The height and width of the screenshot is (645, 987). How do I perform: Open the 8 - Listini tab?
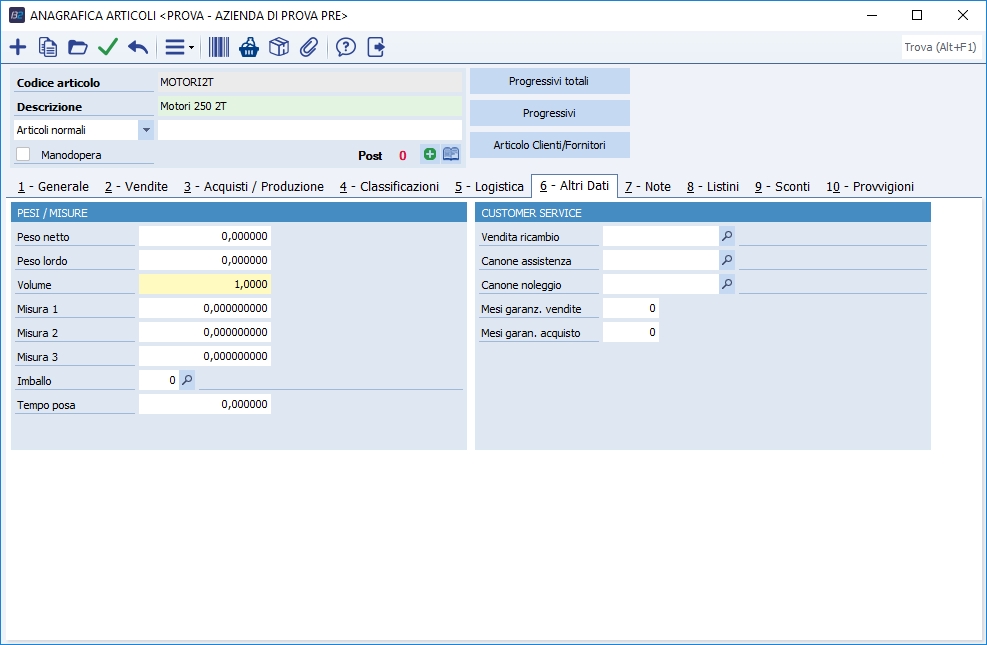[x=714, y=187]
